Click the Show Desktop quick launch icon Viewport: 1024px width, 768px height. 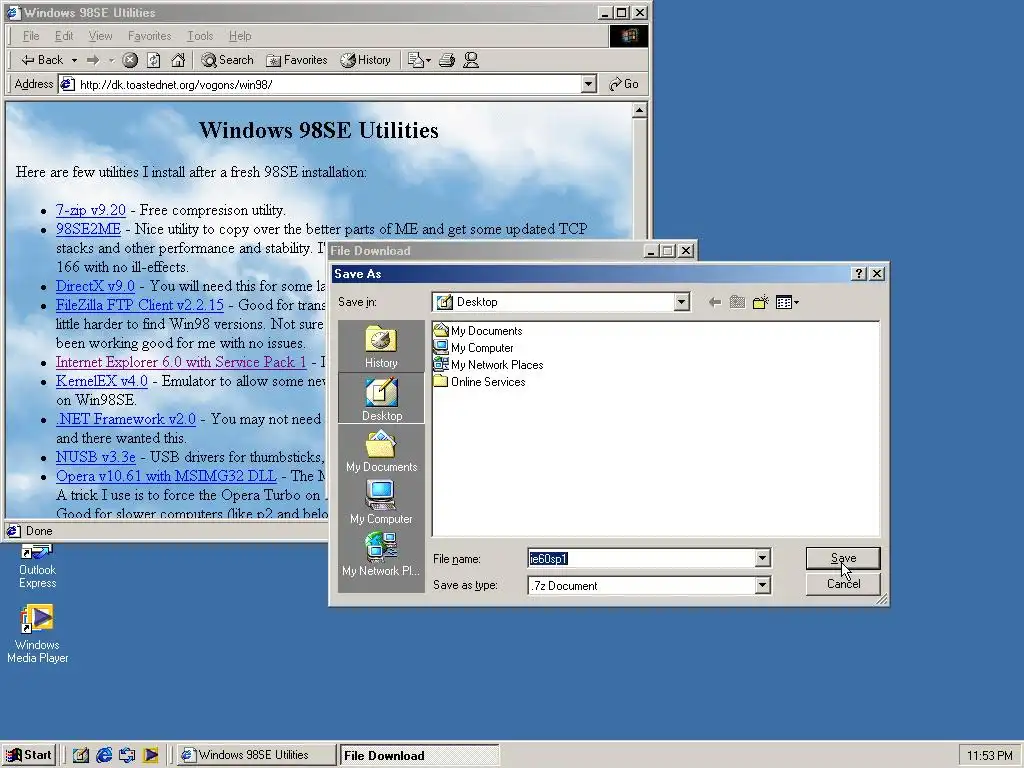81,755
